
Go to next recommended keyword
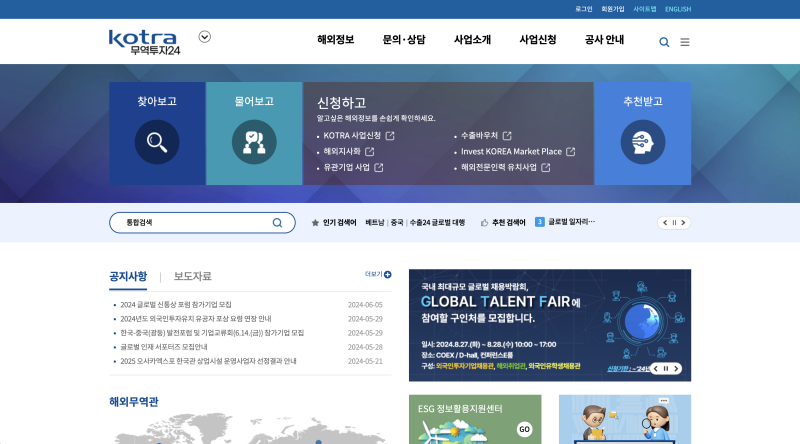click(x=683, y=223)
